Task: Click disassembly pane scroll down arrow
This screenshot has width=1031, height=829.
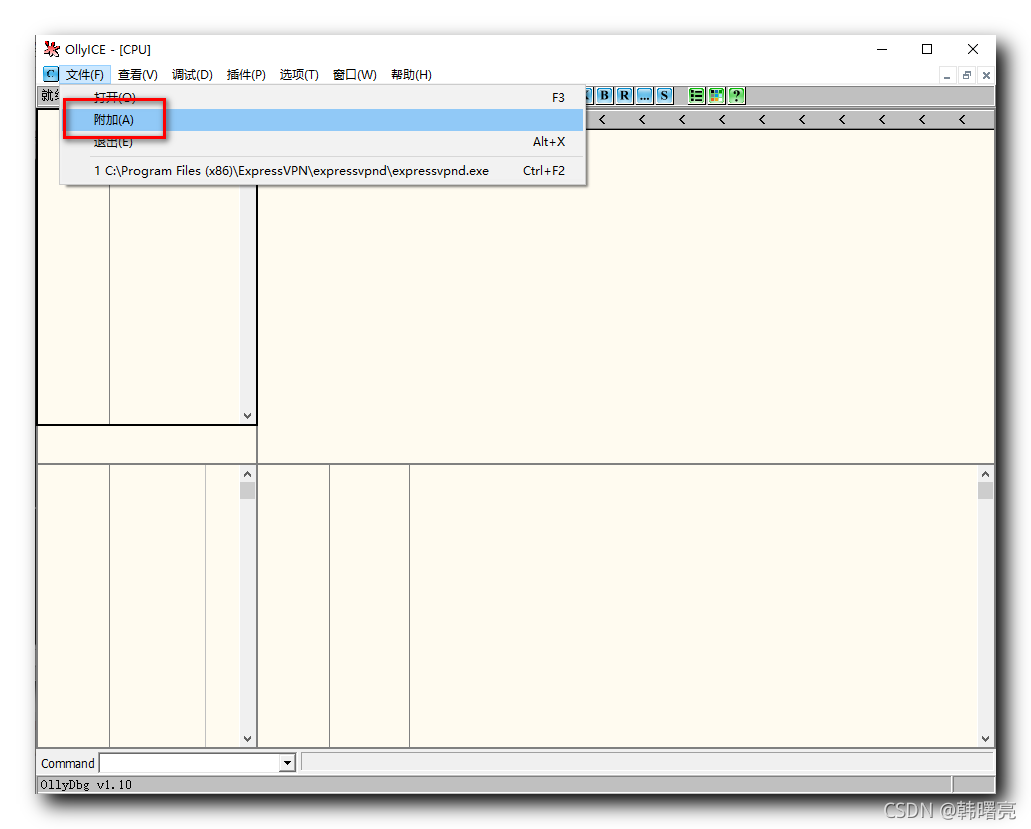Action: pyautogui.click(x=247, y=415)
